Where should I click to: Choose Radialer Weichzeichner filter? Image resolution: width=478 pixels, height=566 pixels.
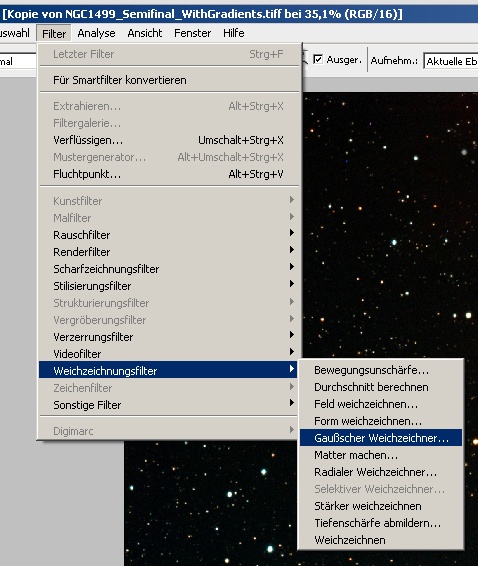(381, 472)
